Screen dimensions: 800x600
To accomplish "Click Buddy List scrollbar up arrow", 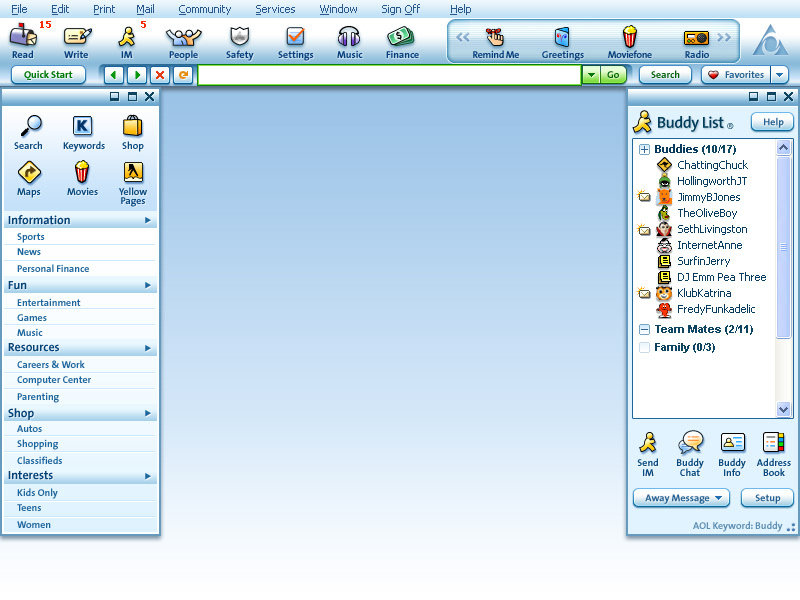I will (783, 148).
